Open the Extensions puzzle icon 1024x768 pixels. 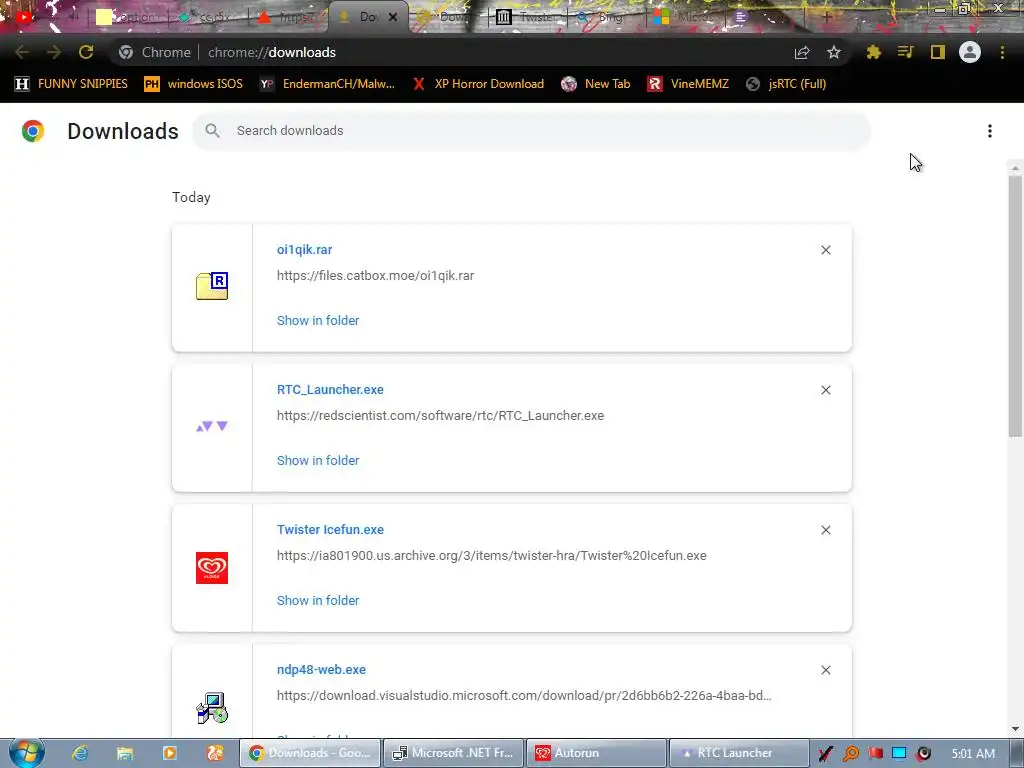874,52
